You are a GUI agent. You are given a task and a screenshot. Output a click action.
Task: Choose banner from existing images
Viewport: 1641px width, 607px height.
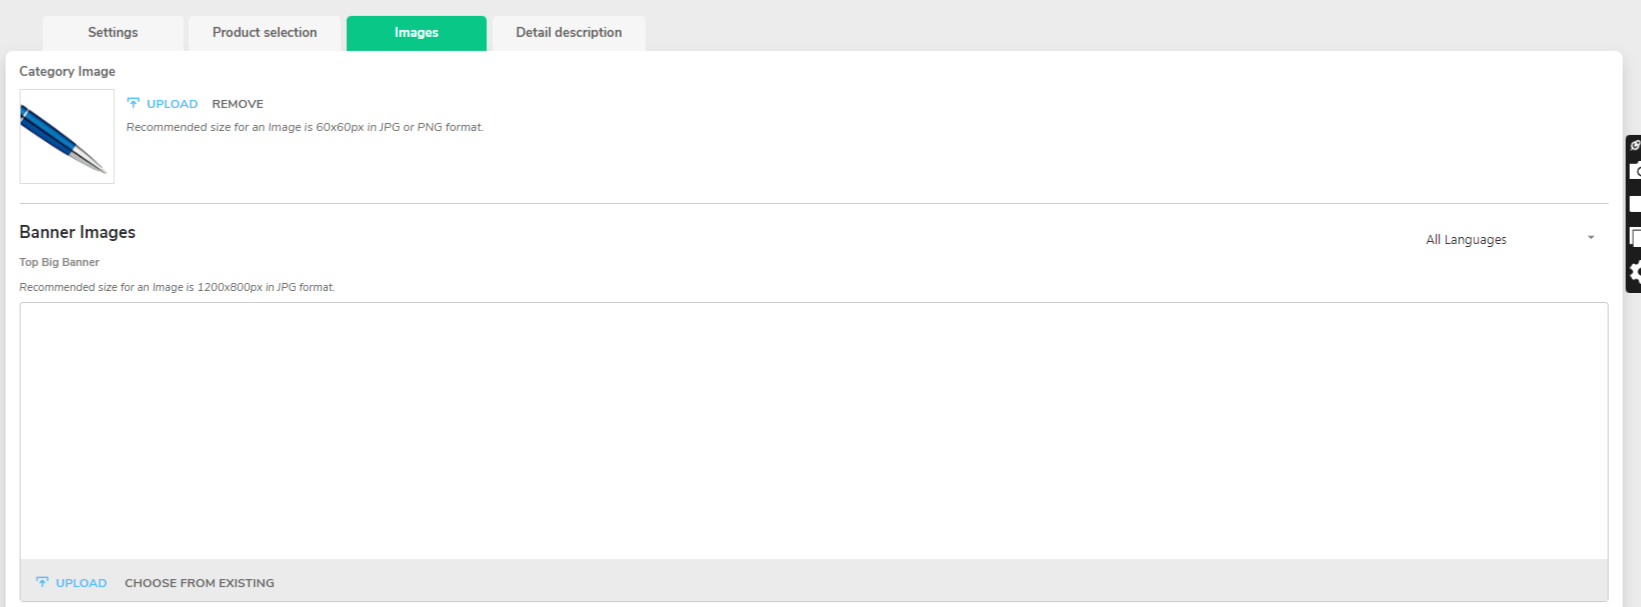(x=199, y=583)
